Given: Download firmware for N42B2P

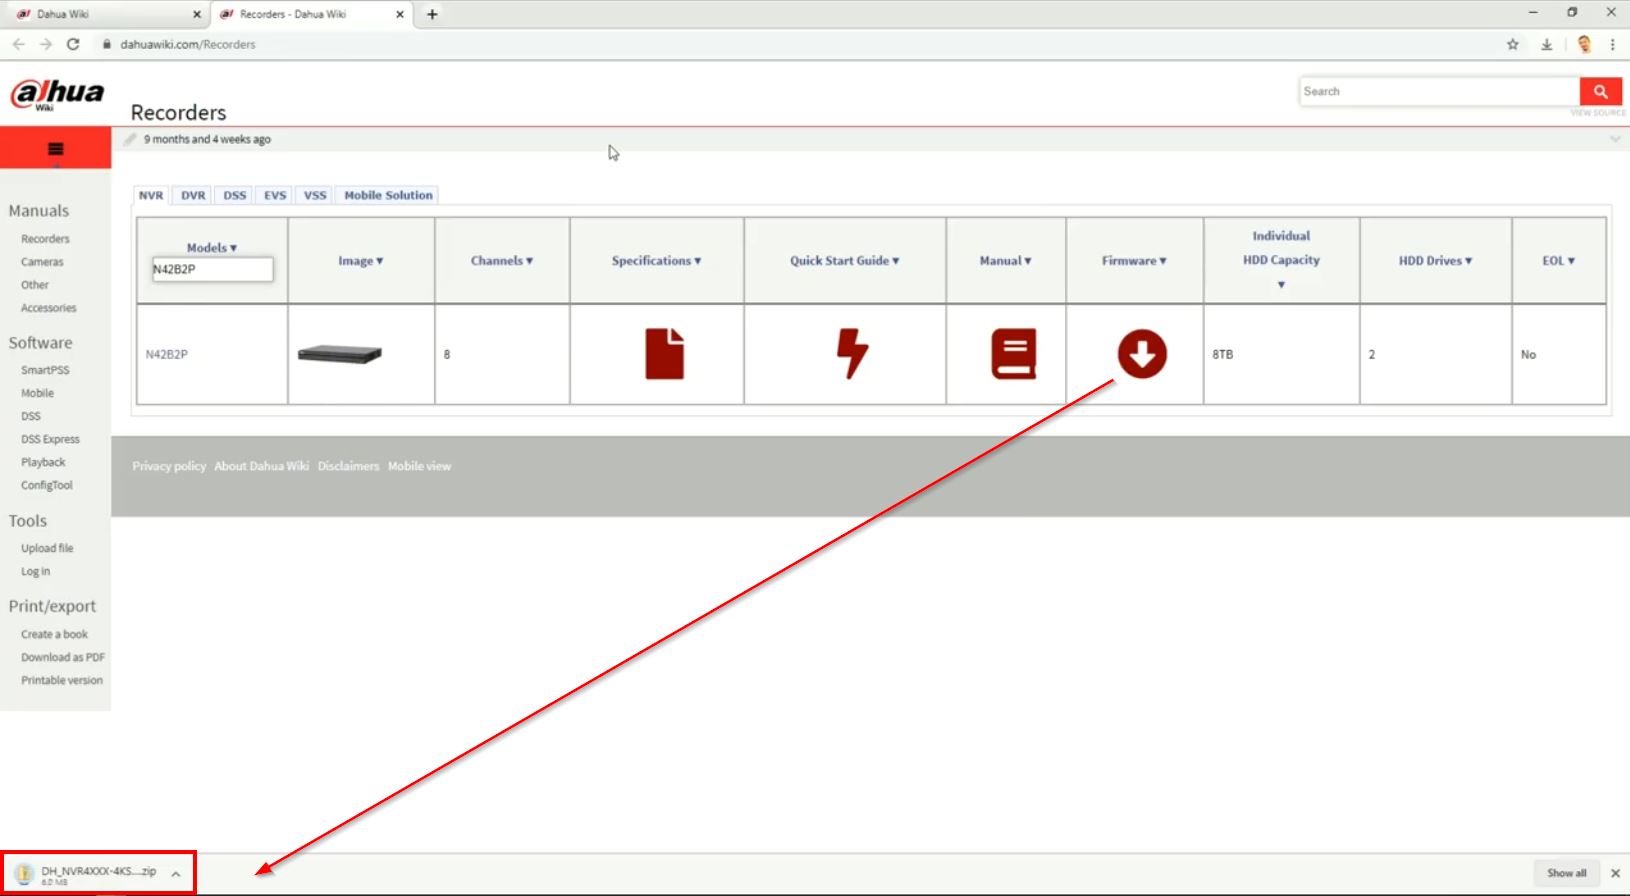Looking at the screenshot, I should pos(1142,354).
